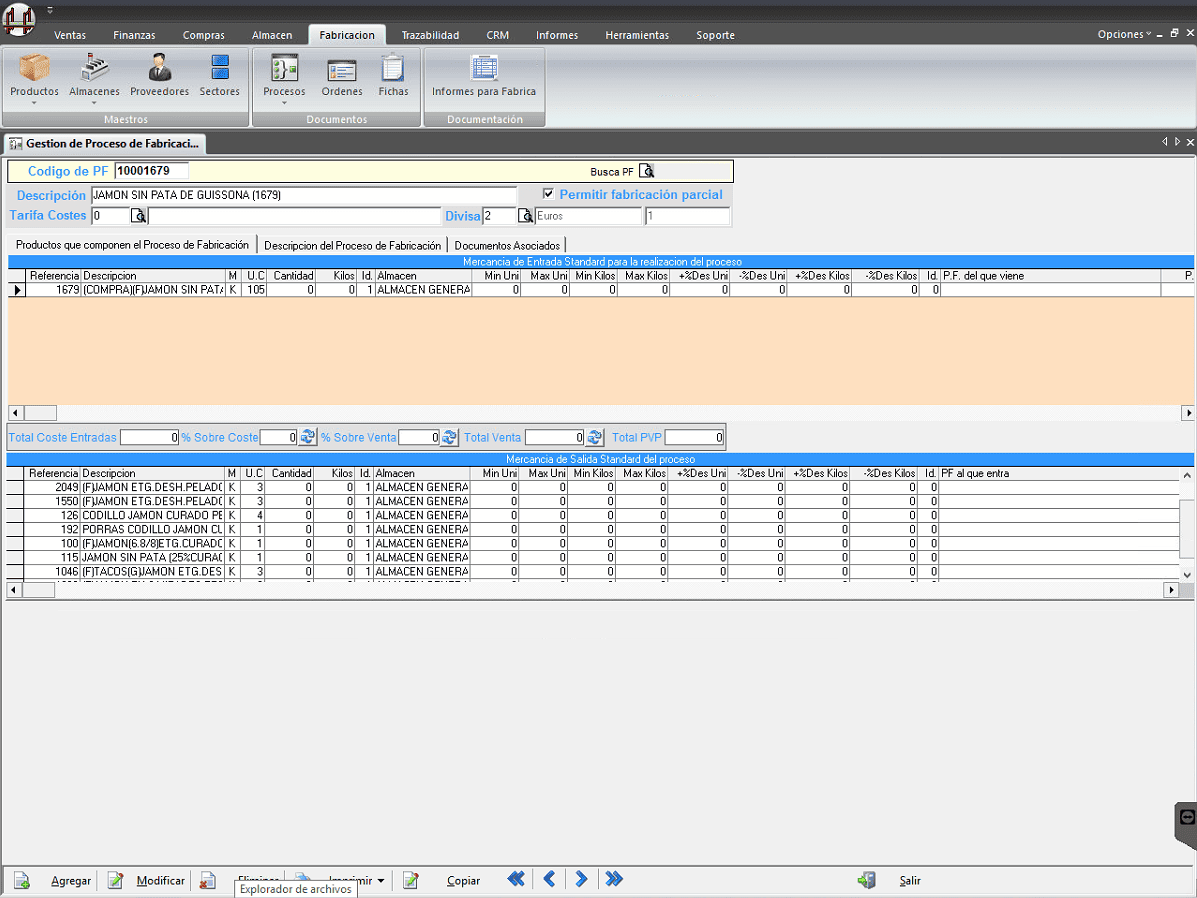Screen dimensions: 1197x898
Task: Click the Eliminar delete-document icon
Action: 208,880
